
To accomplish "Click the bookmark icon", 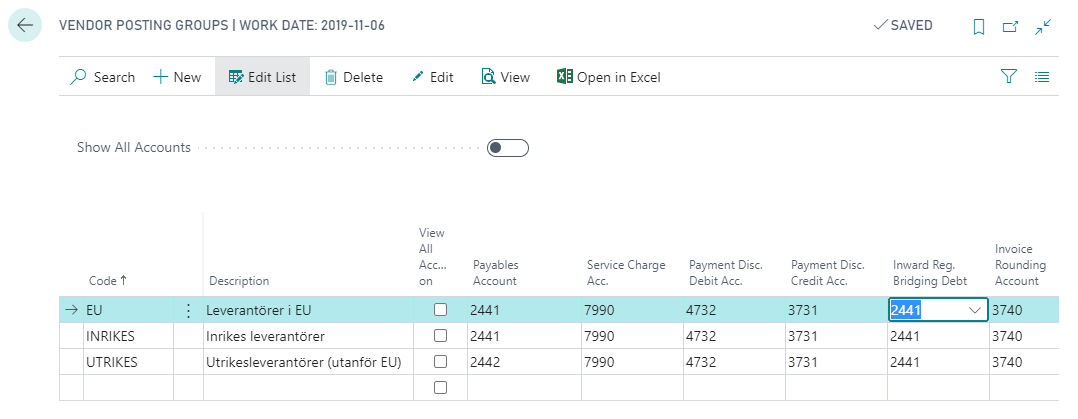I will [979, 27].
